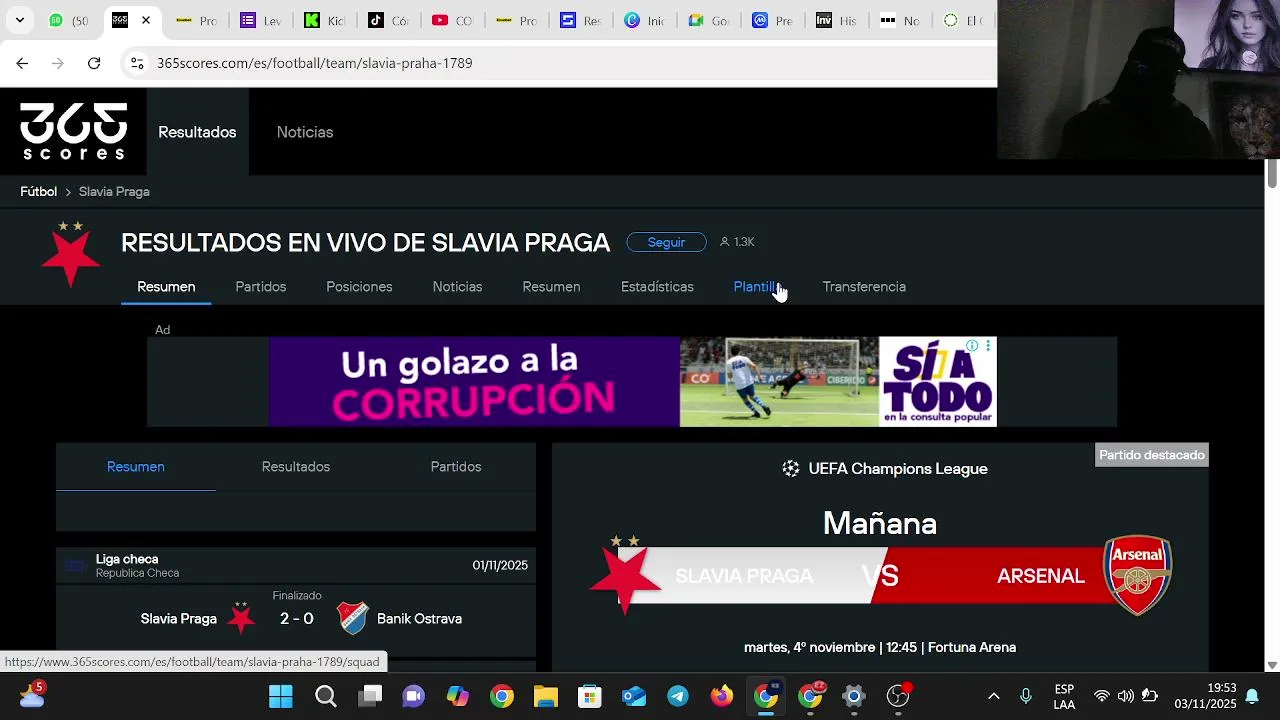Image resolution: width=1280 pixels, height=720 pixels.
Task: Click the Banik Ostrava club crest
Action: pyautogui.click(x=352, y=618)
